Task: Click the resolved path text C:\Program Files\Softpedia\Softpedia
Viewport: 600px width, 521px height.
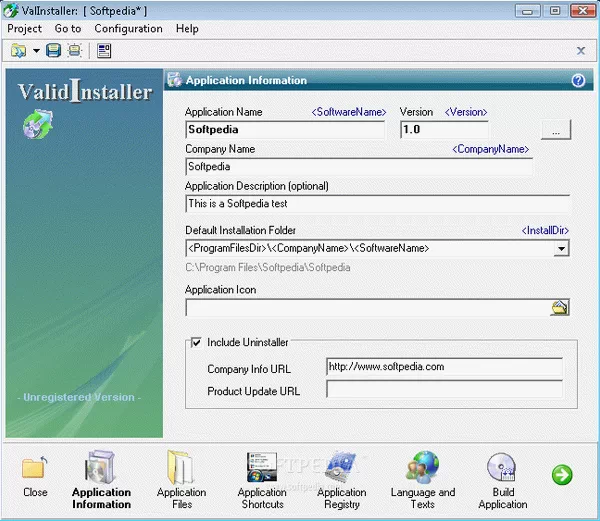Action: click(268, 267)
